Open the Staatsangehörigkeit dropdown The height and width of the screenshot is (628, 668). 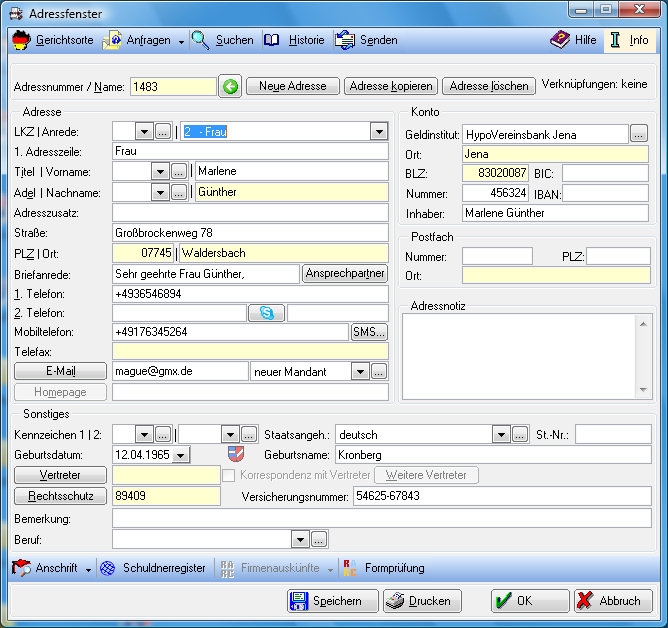pos(501,435)
